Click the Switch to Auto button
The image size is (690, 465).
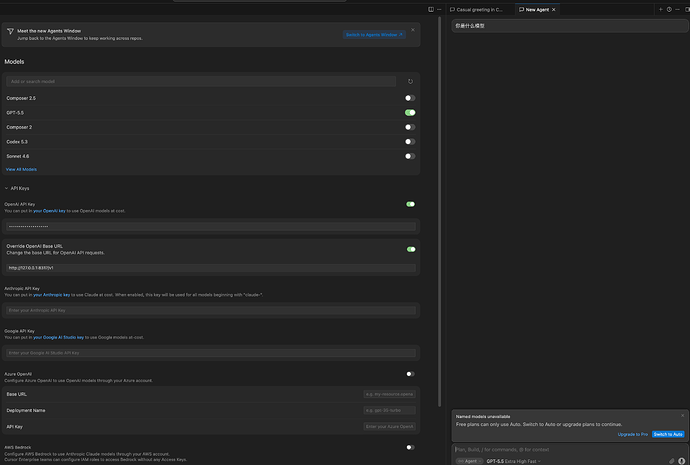(668, 434)
